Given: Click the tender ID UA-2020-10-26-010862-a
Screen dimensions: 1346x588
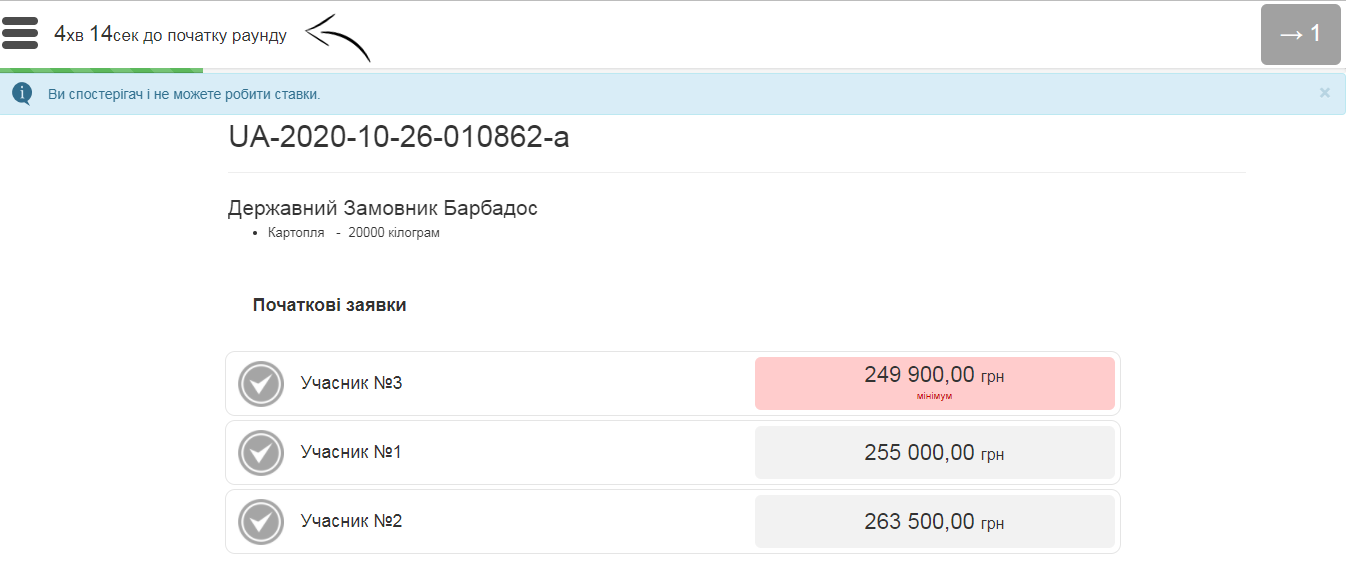Looking at the screenshot, I should 399,137.
